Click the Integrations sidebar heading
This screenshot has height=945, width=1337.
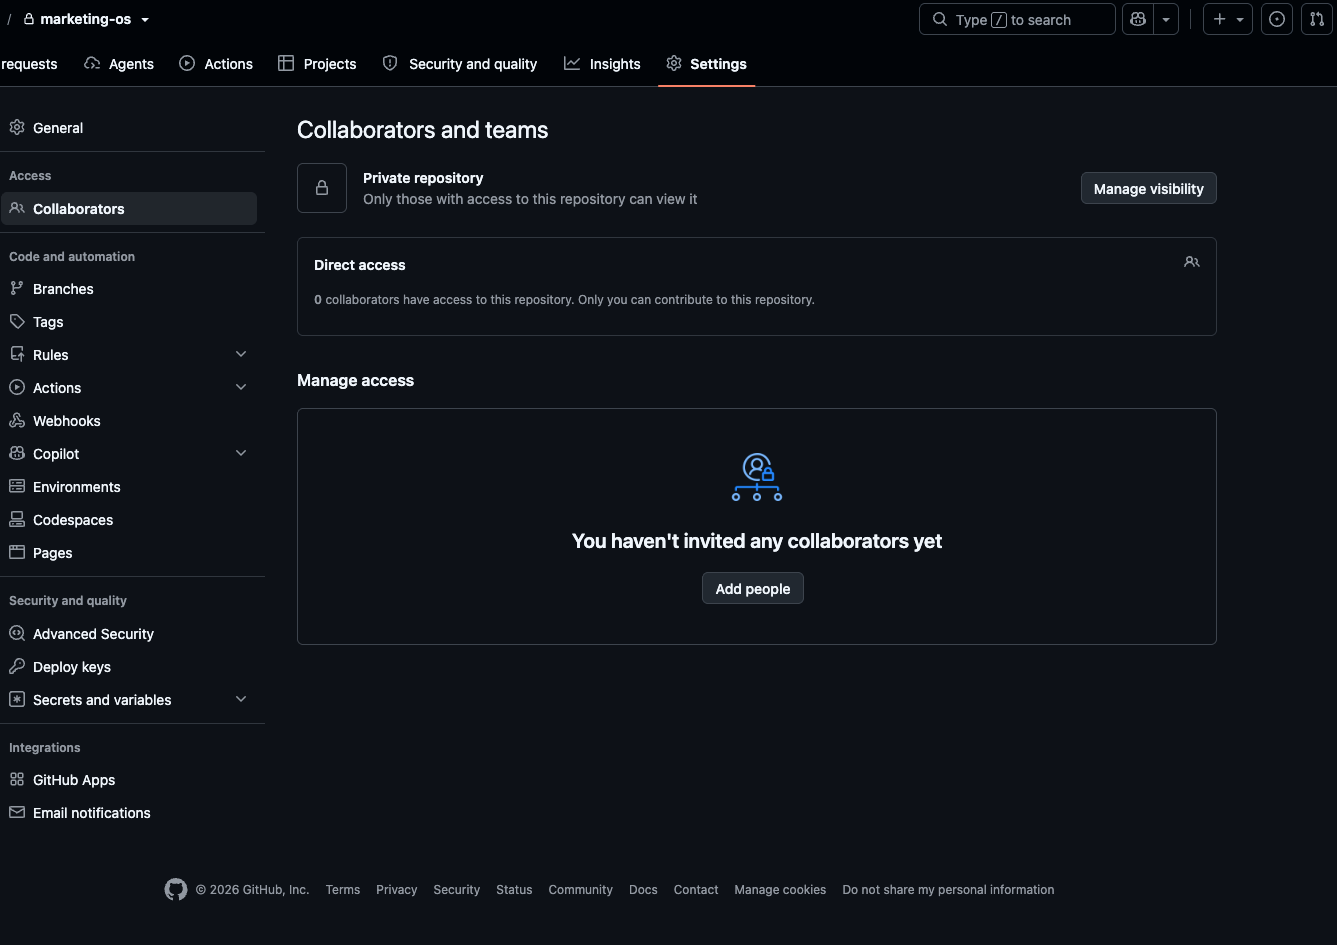(x=45, y=748)
